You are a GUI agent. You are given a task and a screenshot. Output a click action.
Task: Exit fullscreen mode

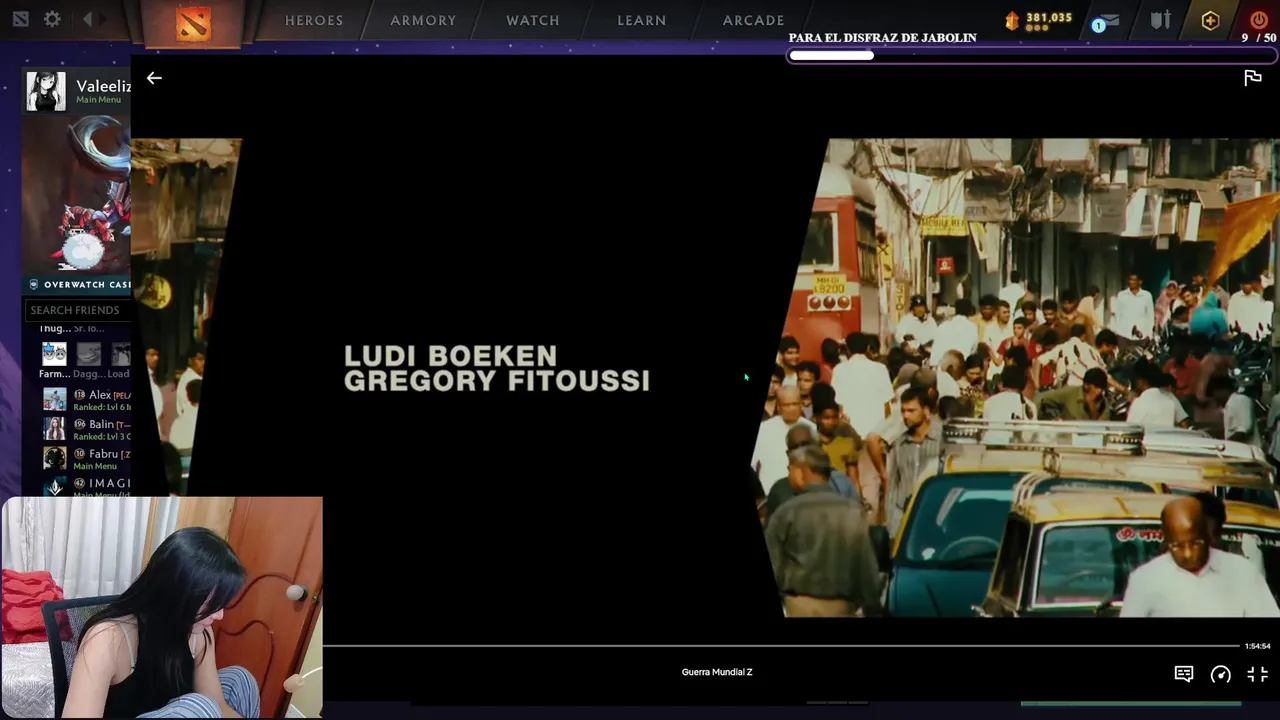1258,674
